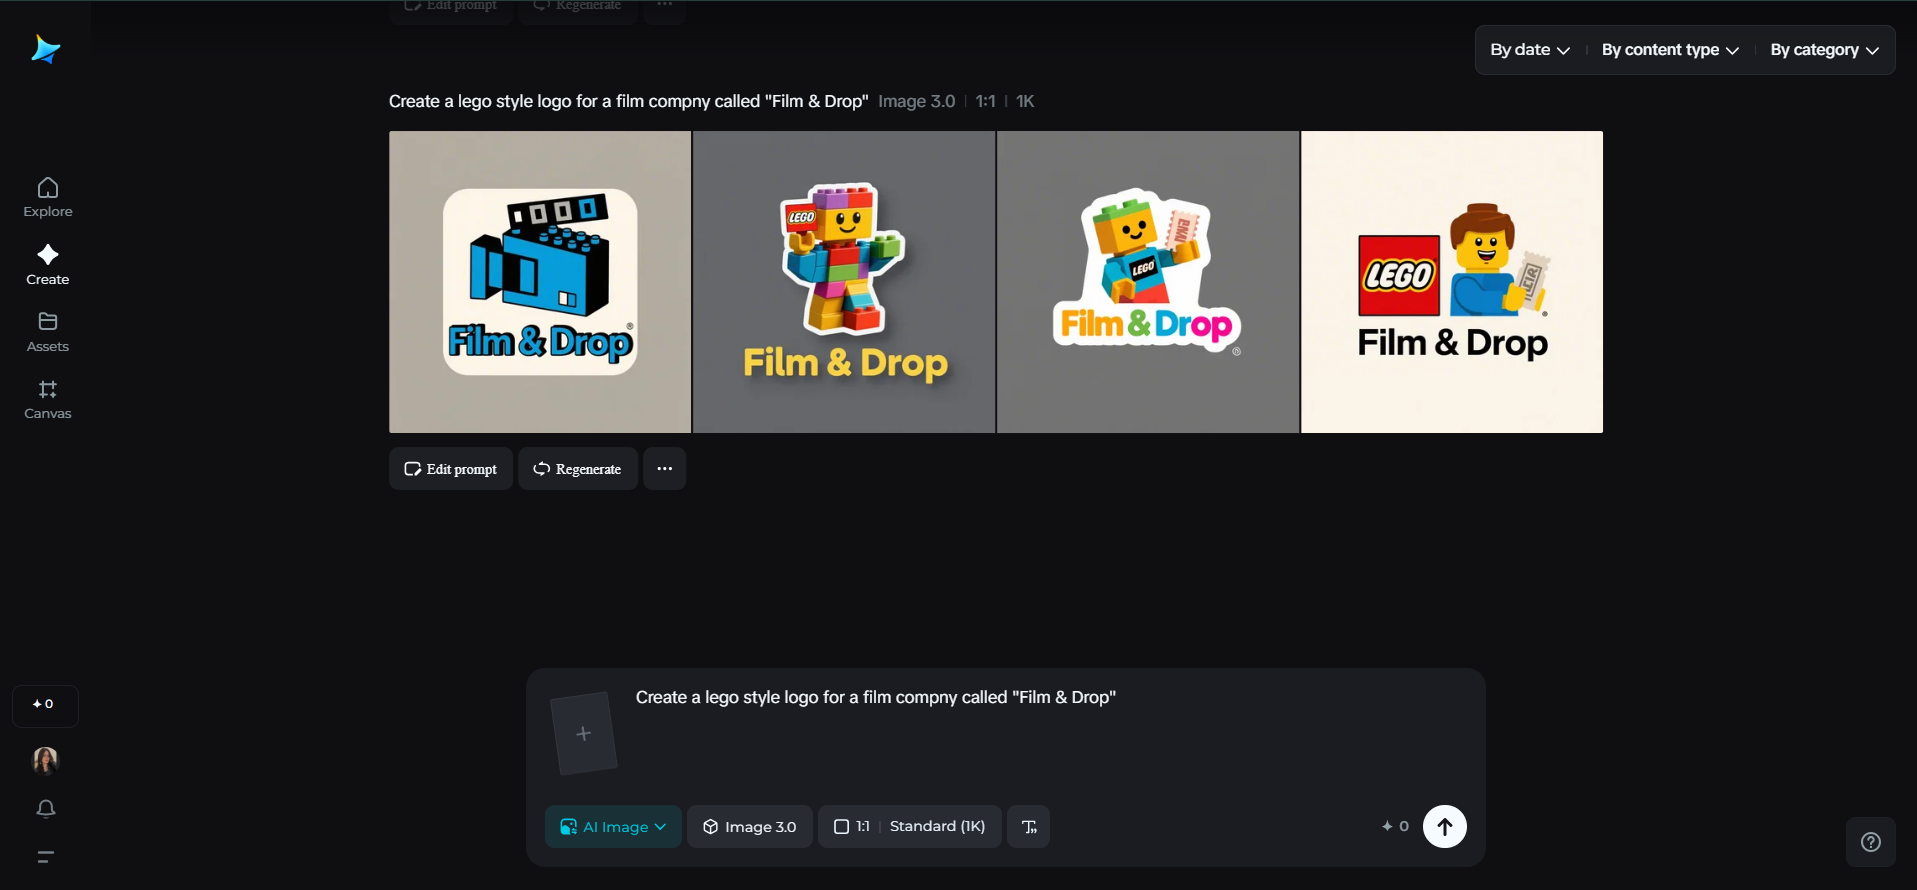Add a reference image with the plus box

[x=584, y=734]
